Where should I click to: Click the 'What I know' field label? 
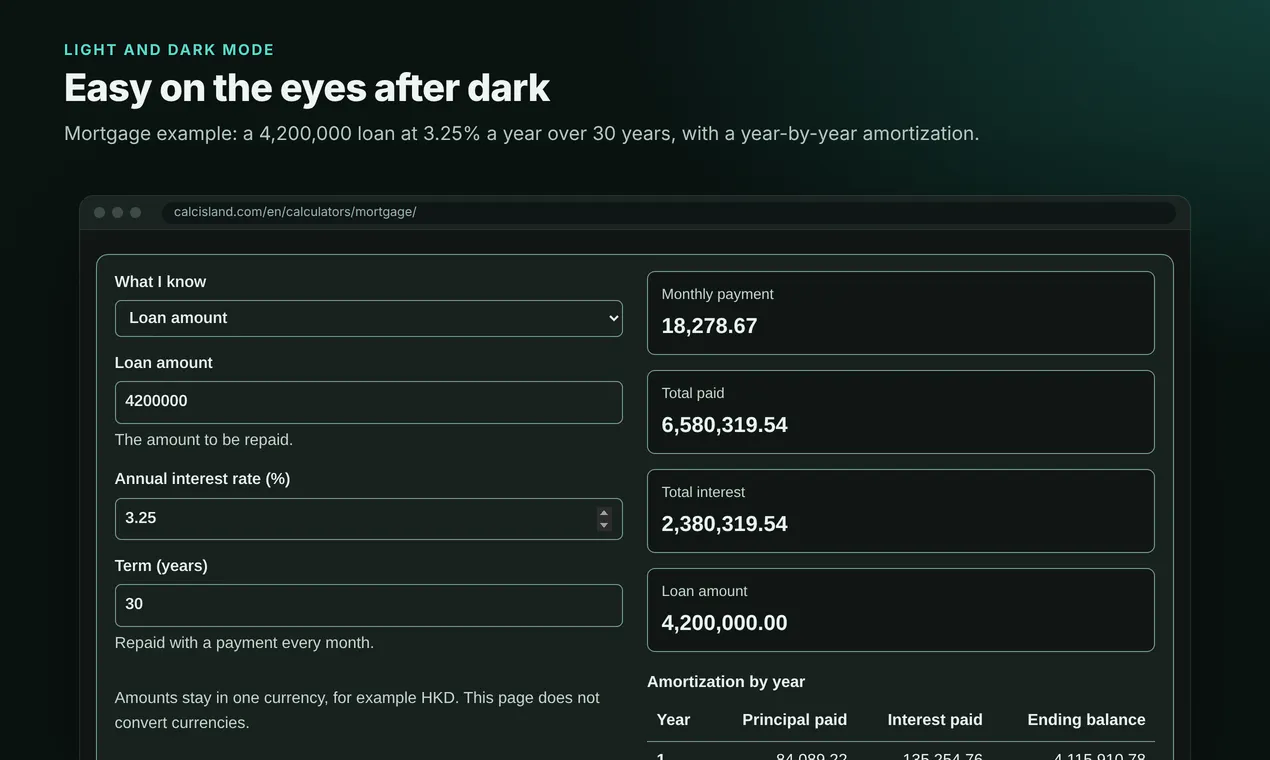[x=160, y=282]
